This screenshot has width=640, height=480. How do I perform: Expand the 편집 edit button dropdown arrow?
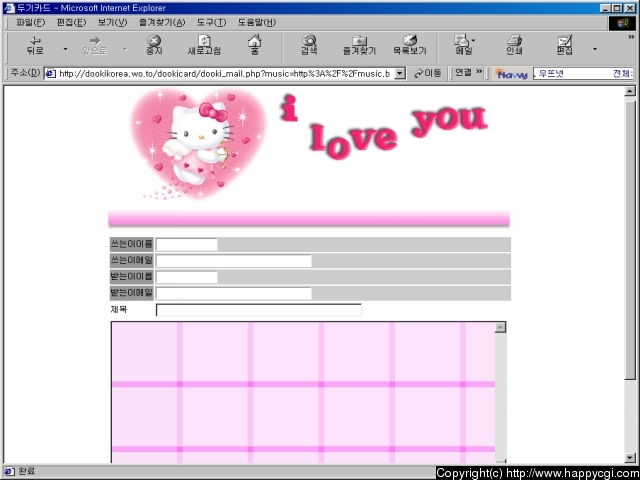(595, 49)
